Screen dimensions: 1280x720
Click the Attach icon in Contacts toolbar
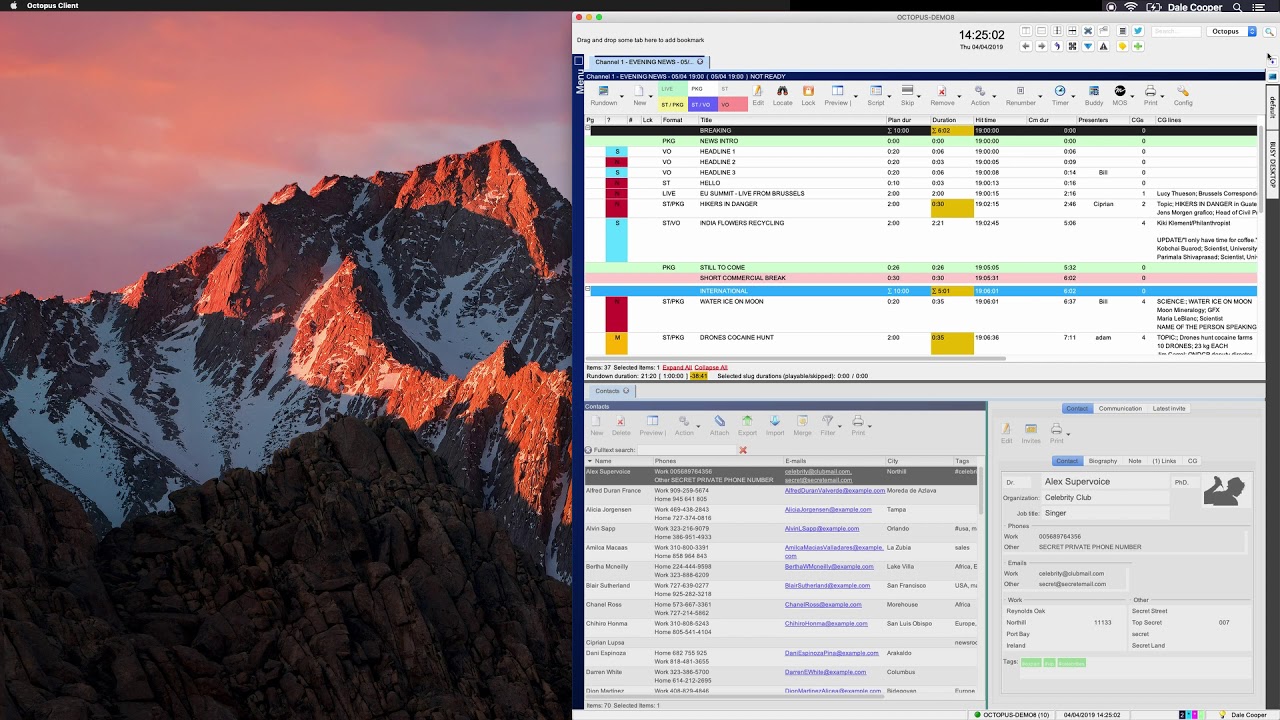pyautogui.click(x=719, y=422)
